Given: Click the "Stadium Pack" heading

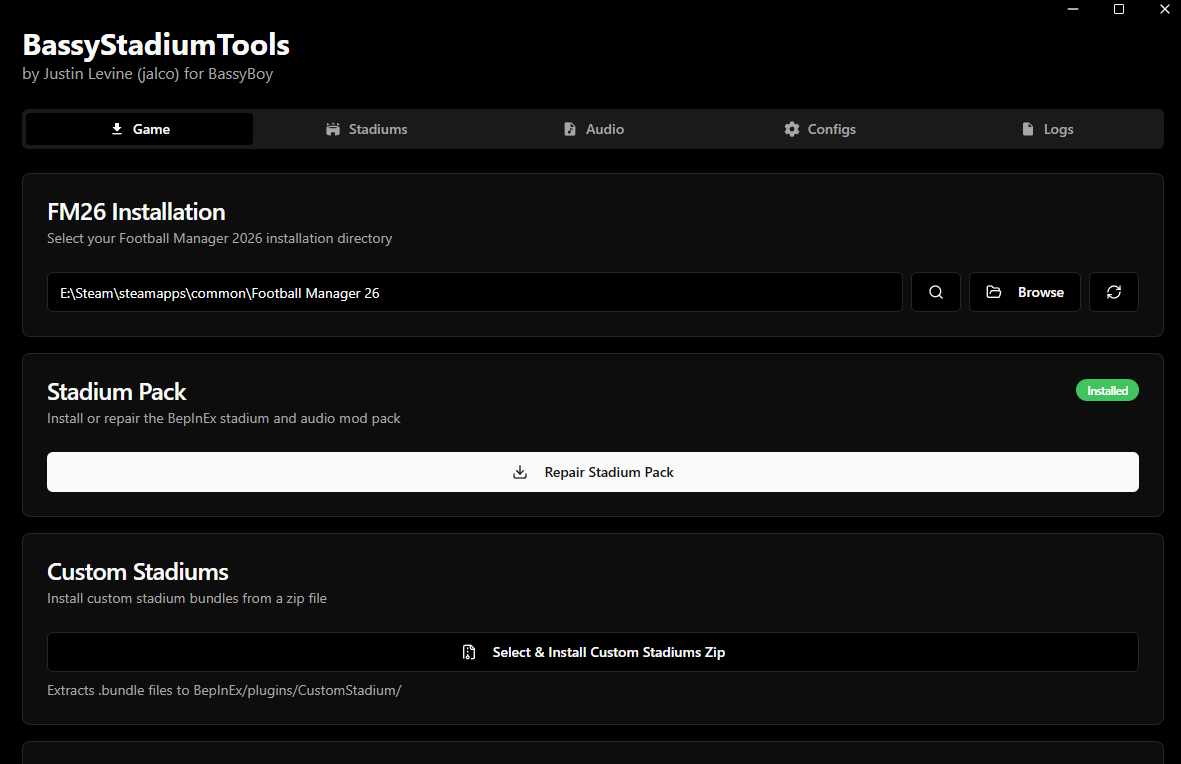Looking at the screenshot, I should [x=117, y=392].
